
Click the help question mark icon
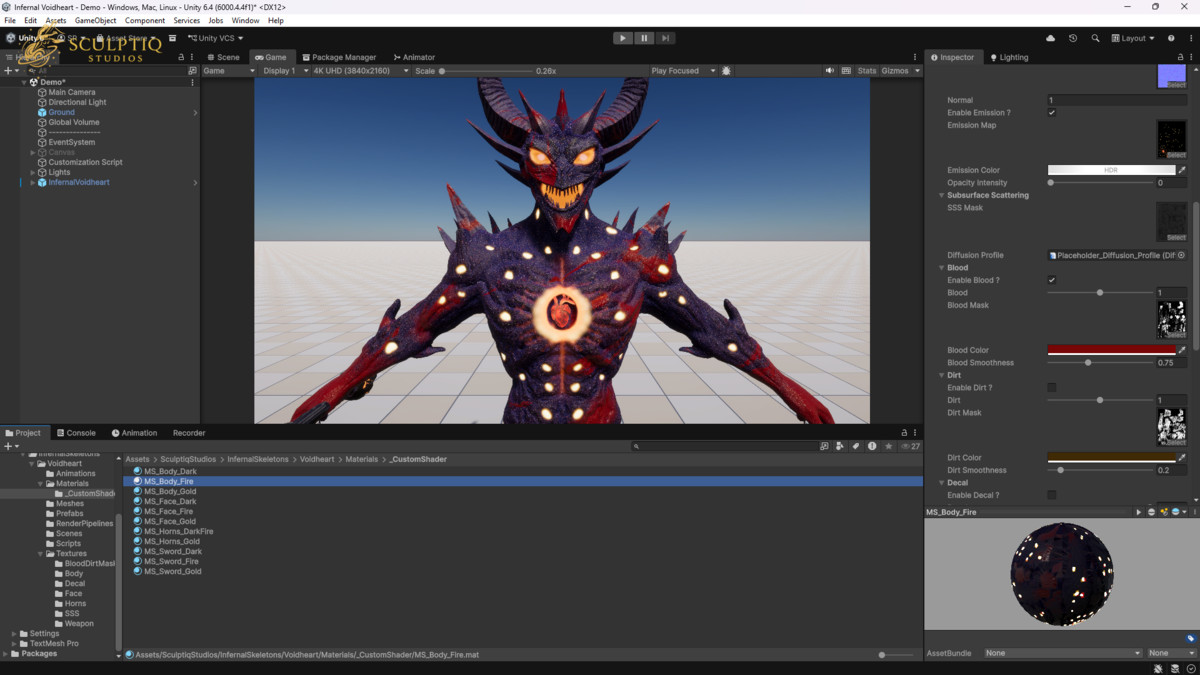[1171, 38]
